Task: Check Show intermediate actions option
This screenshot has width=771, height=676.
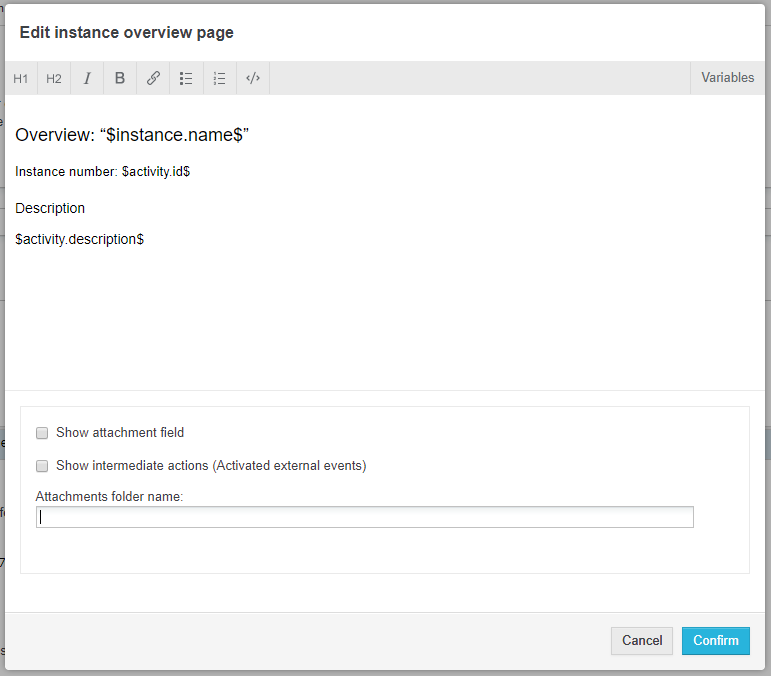Action: point(42,466)
